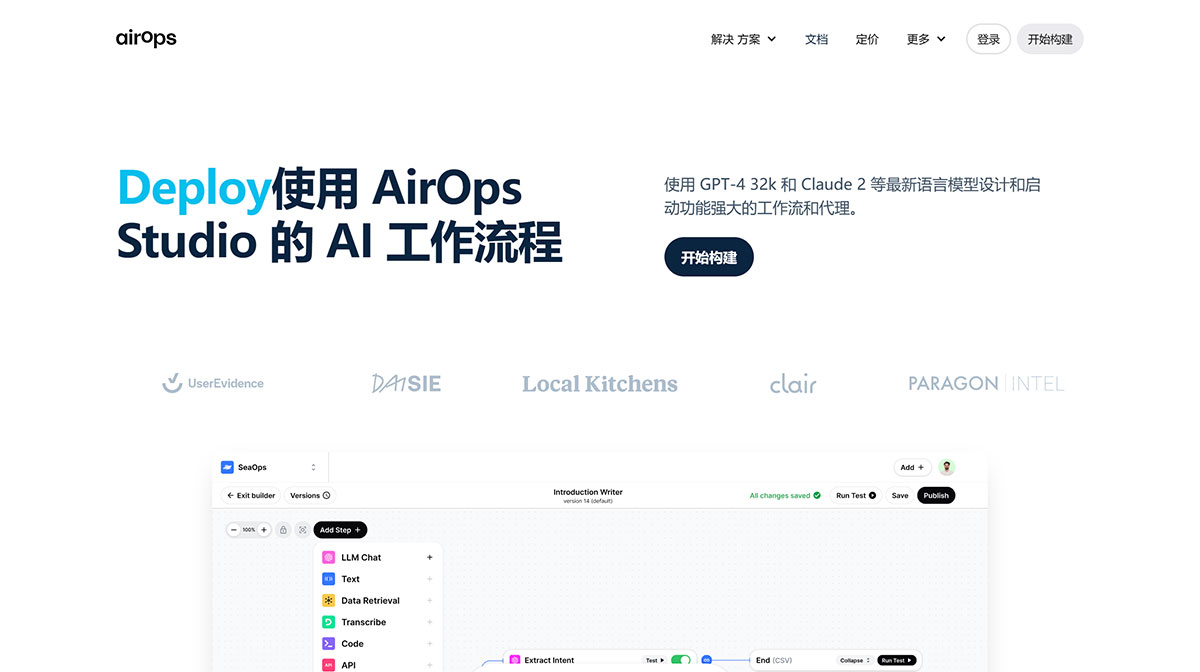Select the 定价 navigation item

point(866,39)
